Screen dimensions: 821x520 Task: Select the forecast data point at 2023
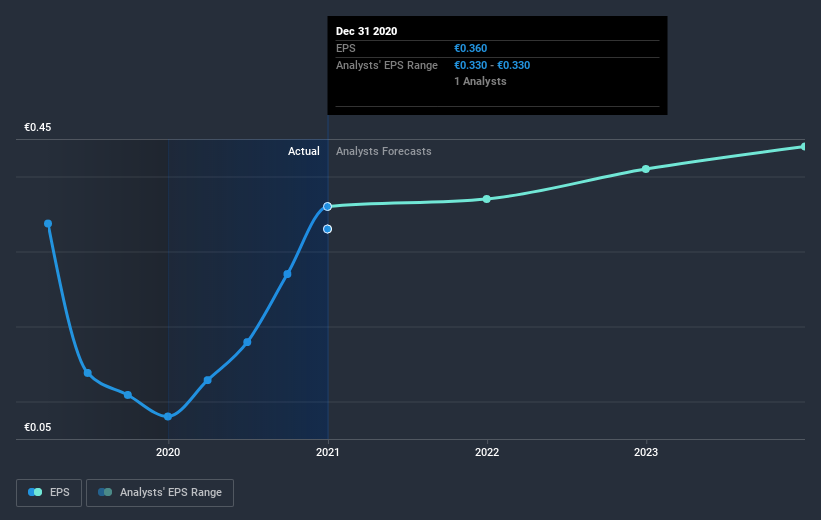coord(646,169)
